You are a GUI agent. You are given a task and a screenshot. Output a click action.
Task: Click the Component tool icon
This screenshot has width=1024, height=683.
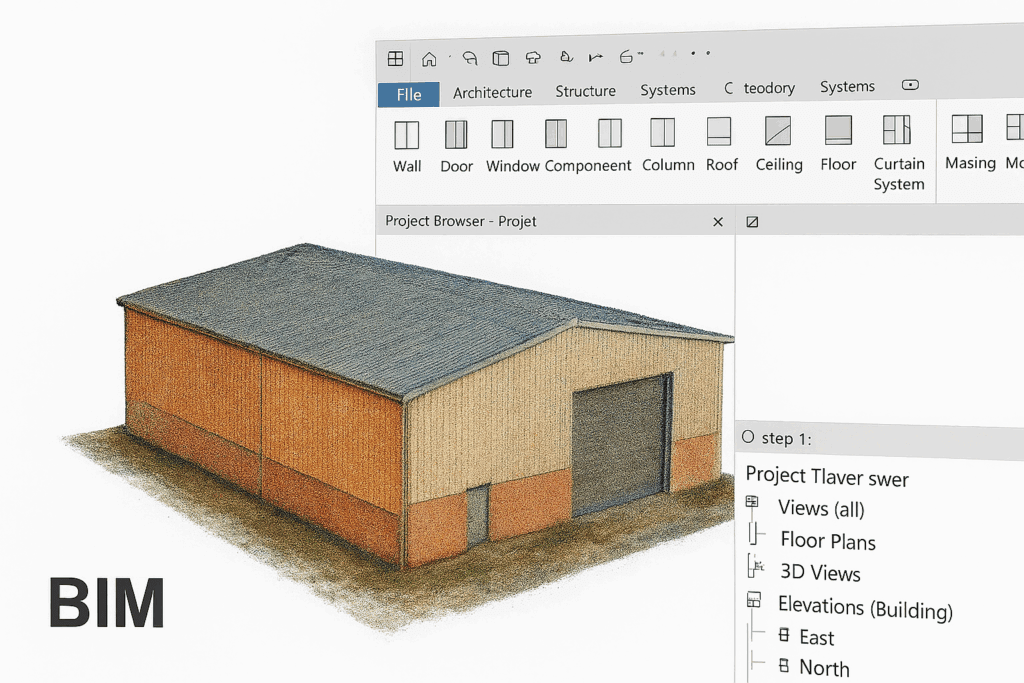(x=556, y=134)
